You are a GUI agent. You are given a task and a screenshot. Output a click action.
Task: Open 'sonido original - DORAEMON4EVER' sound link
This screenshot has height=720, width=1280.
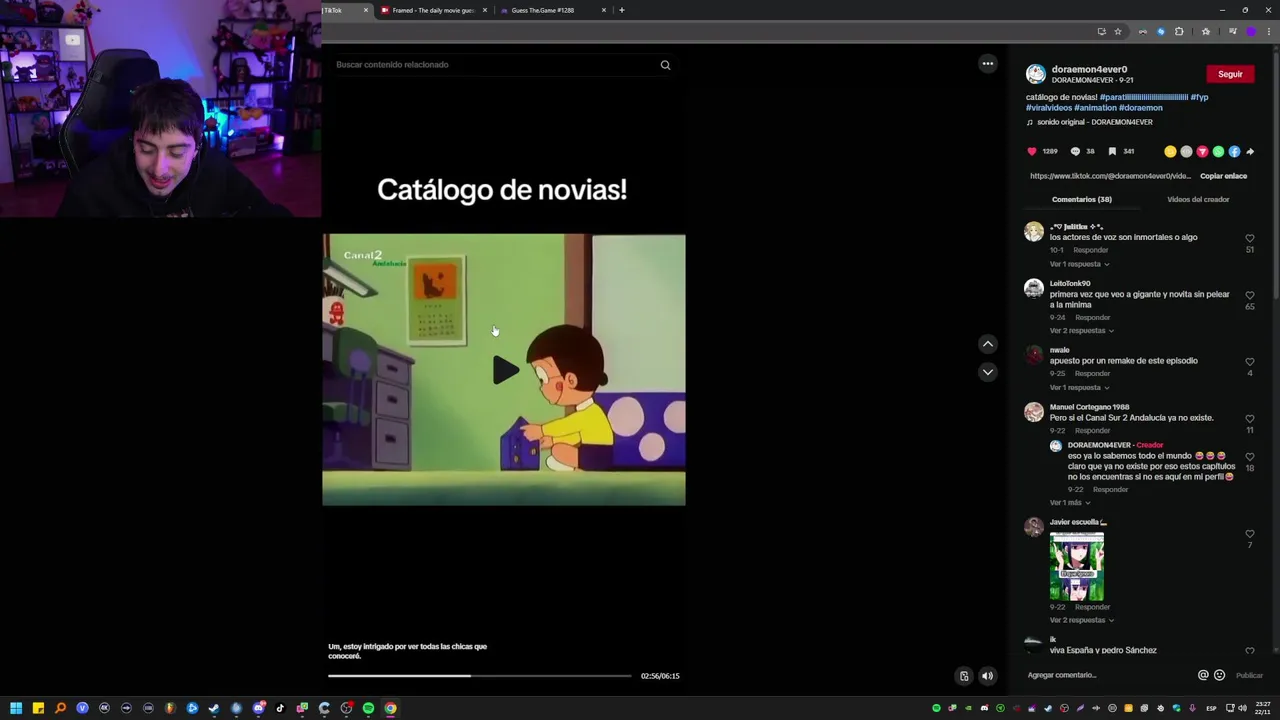[x=1095, y=122]
